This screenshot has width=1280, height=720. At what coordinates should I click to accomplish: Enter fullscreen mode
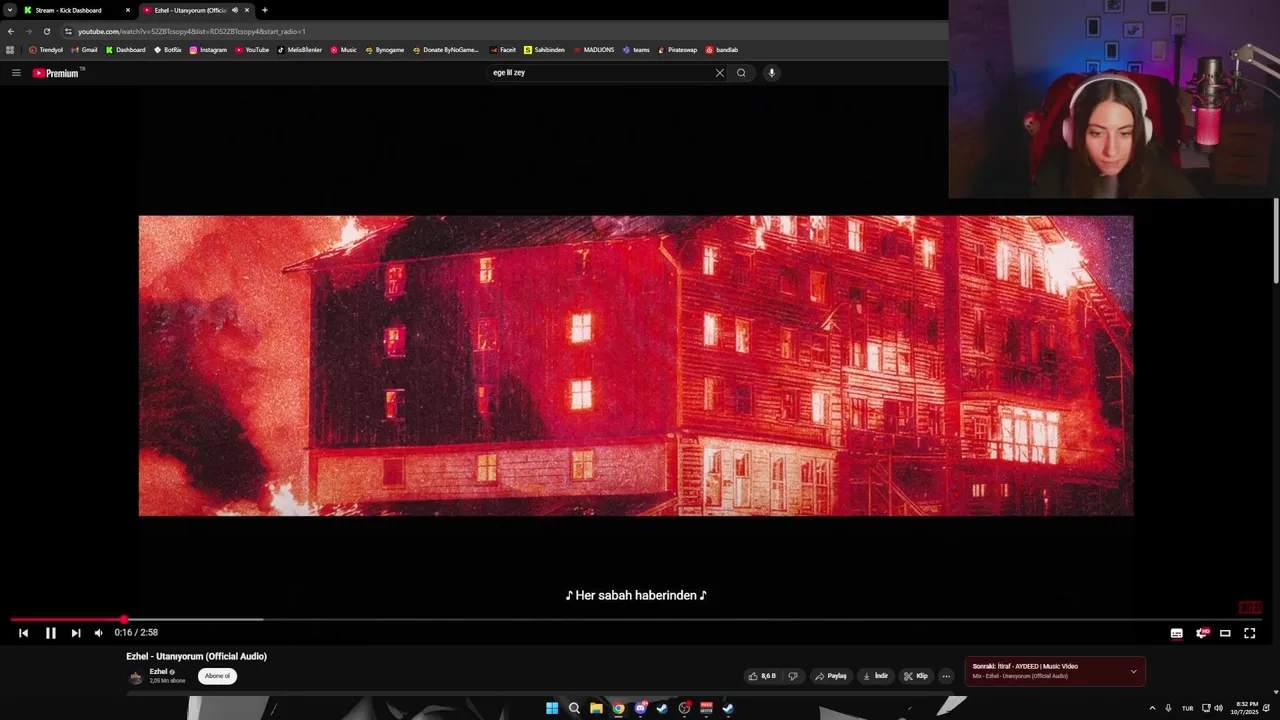(x=1250, y=633)
